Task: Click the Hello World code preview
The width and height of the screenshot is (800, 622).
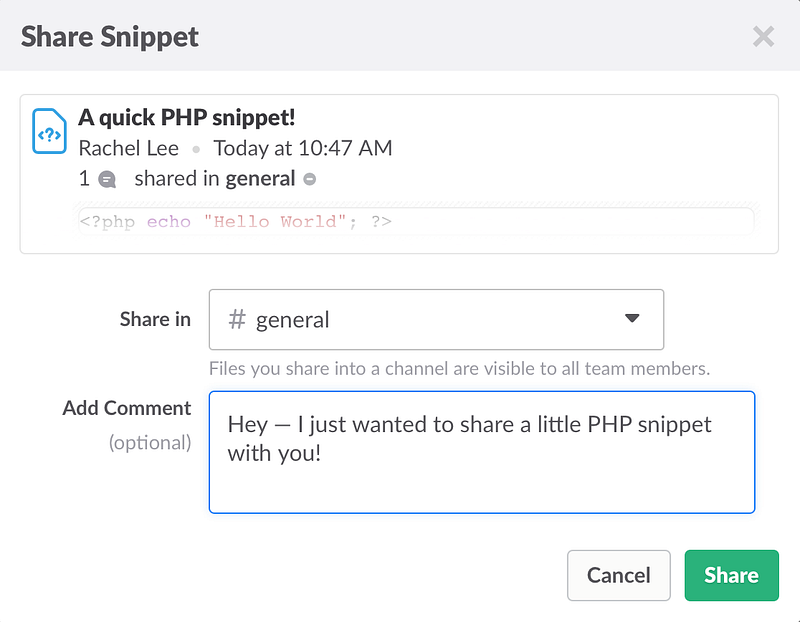Action: pyautogui.click(x=236, y=222)
